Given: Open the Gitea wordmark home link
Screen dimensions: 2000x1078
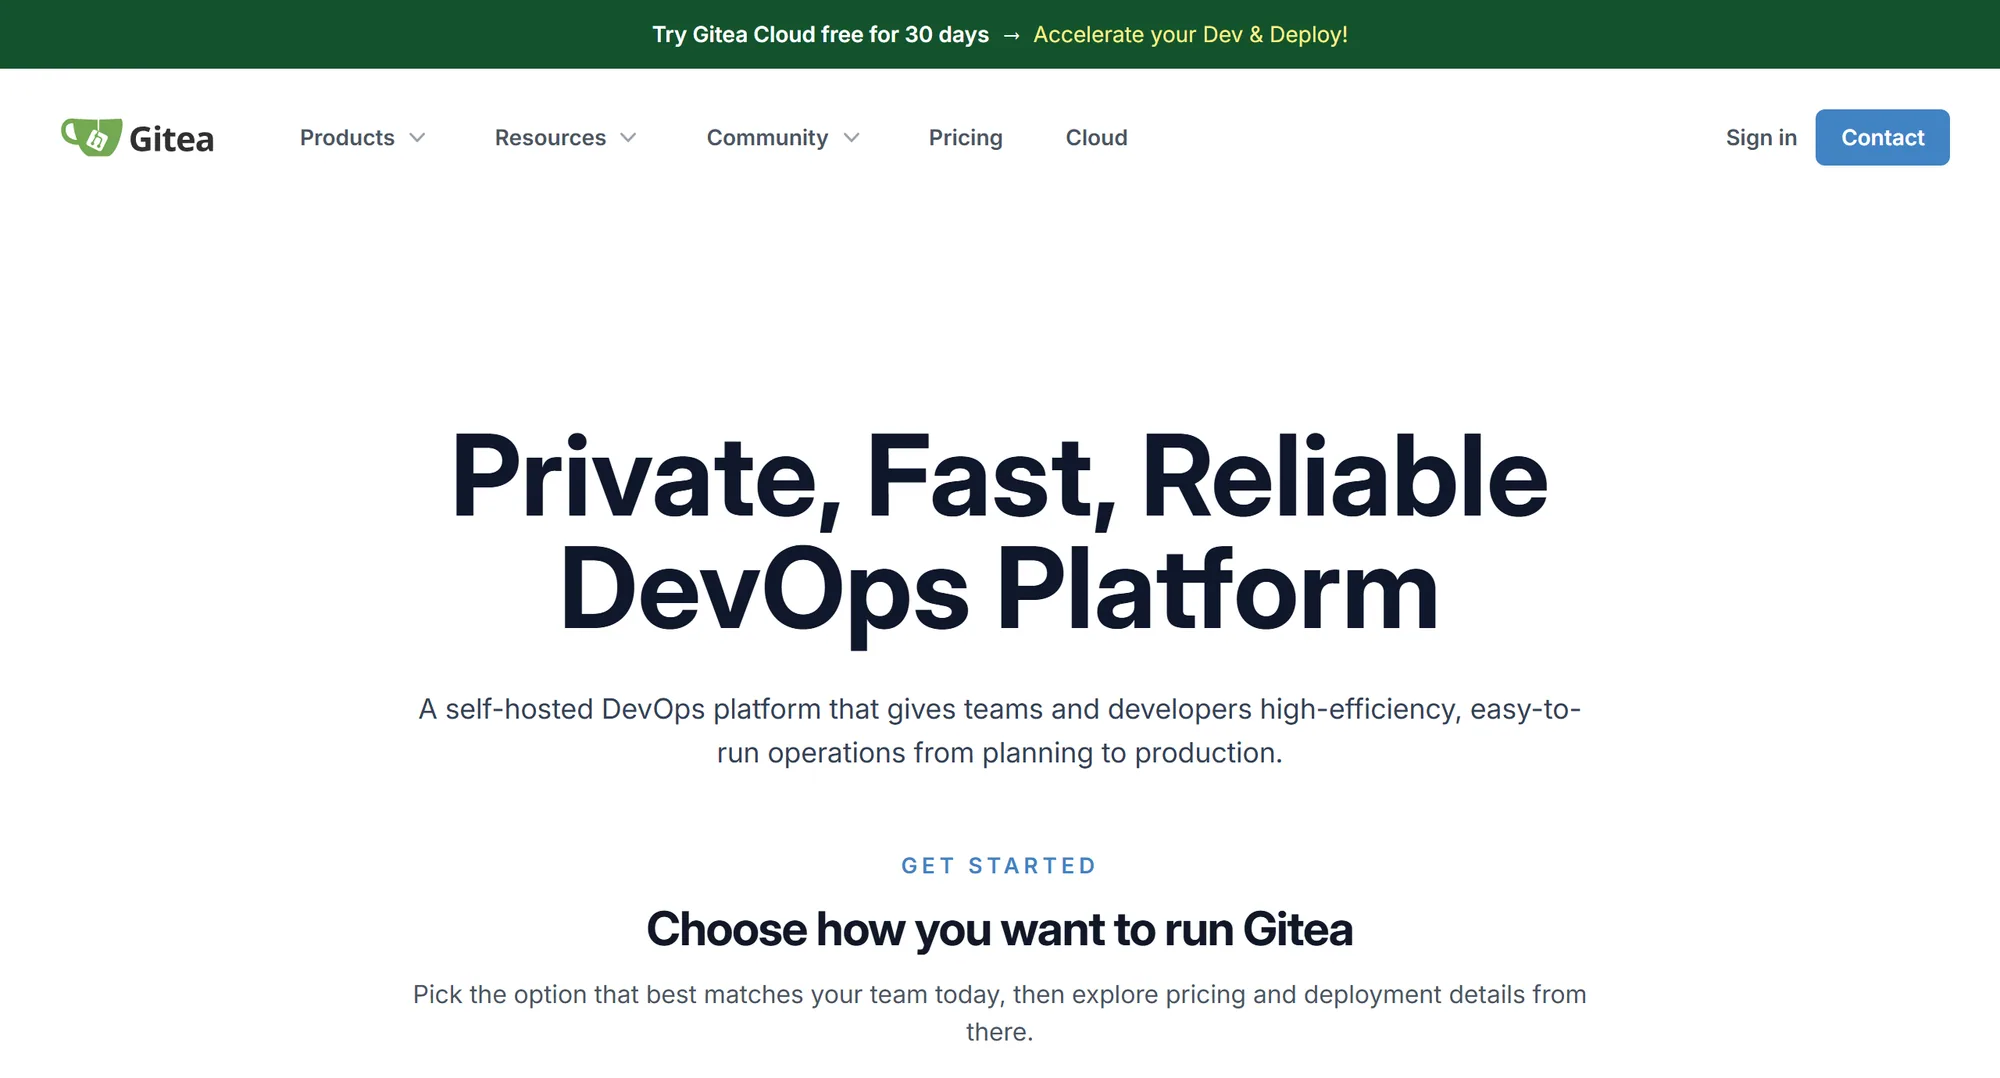Looking at the screenshot, I should point(171,139).
